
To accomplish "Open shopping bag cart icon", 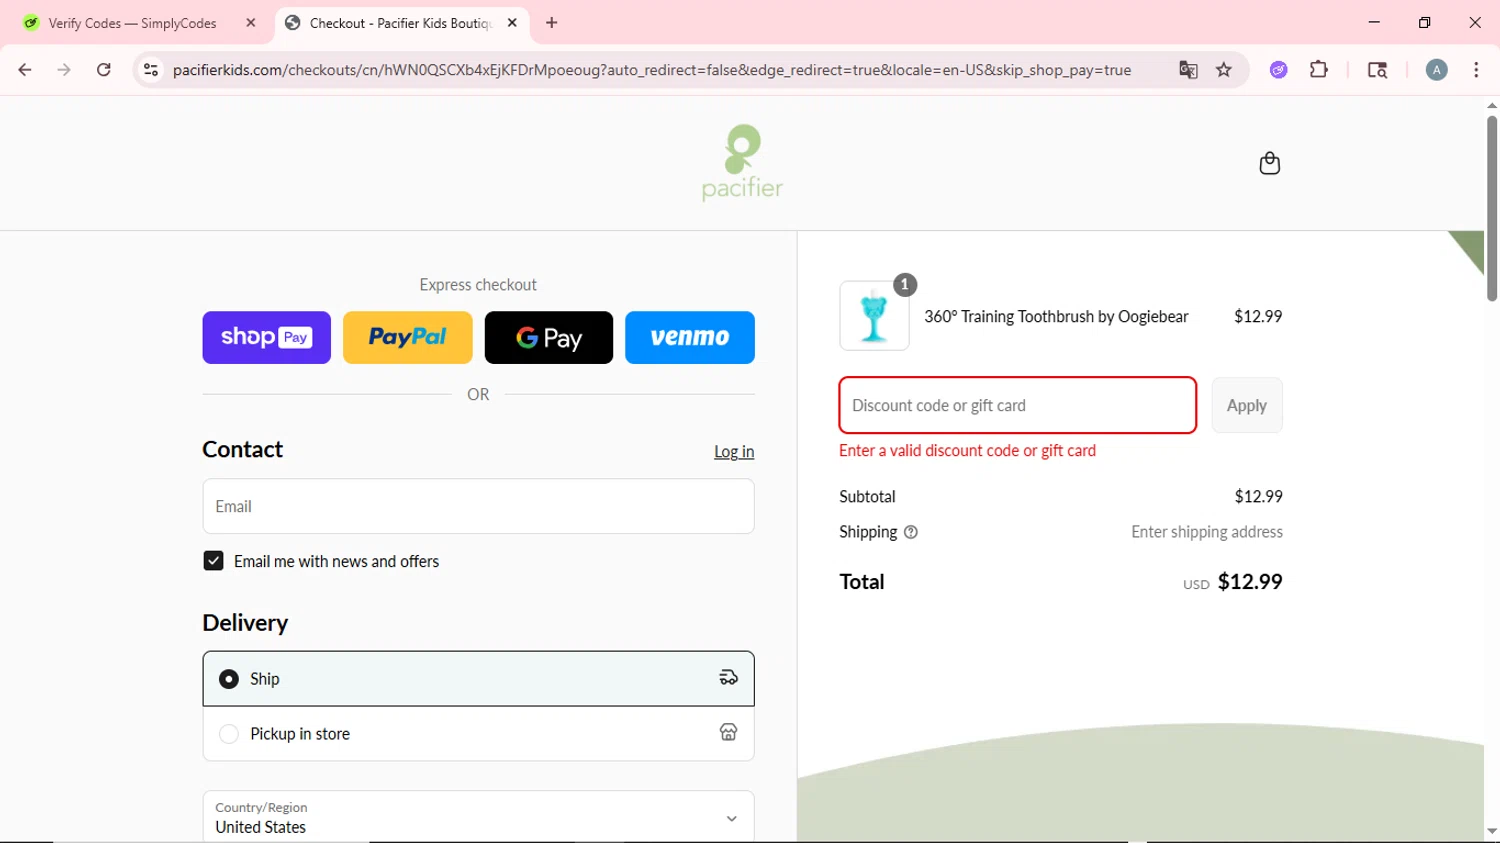I will pos(1270,163).
